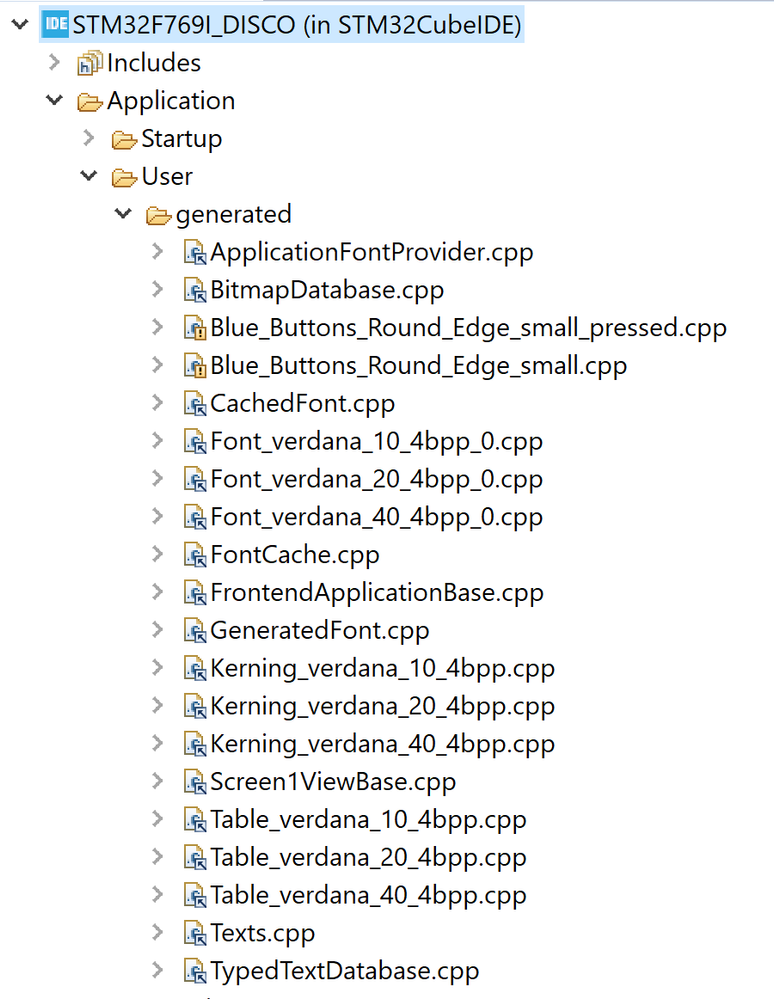Click the Startup folder icon
Viewport: 774px width, 999px height.
124,139
